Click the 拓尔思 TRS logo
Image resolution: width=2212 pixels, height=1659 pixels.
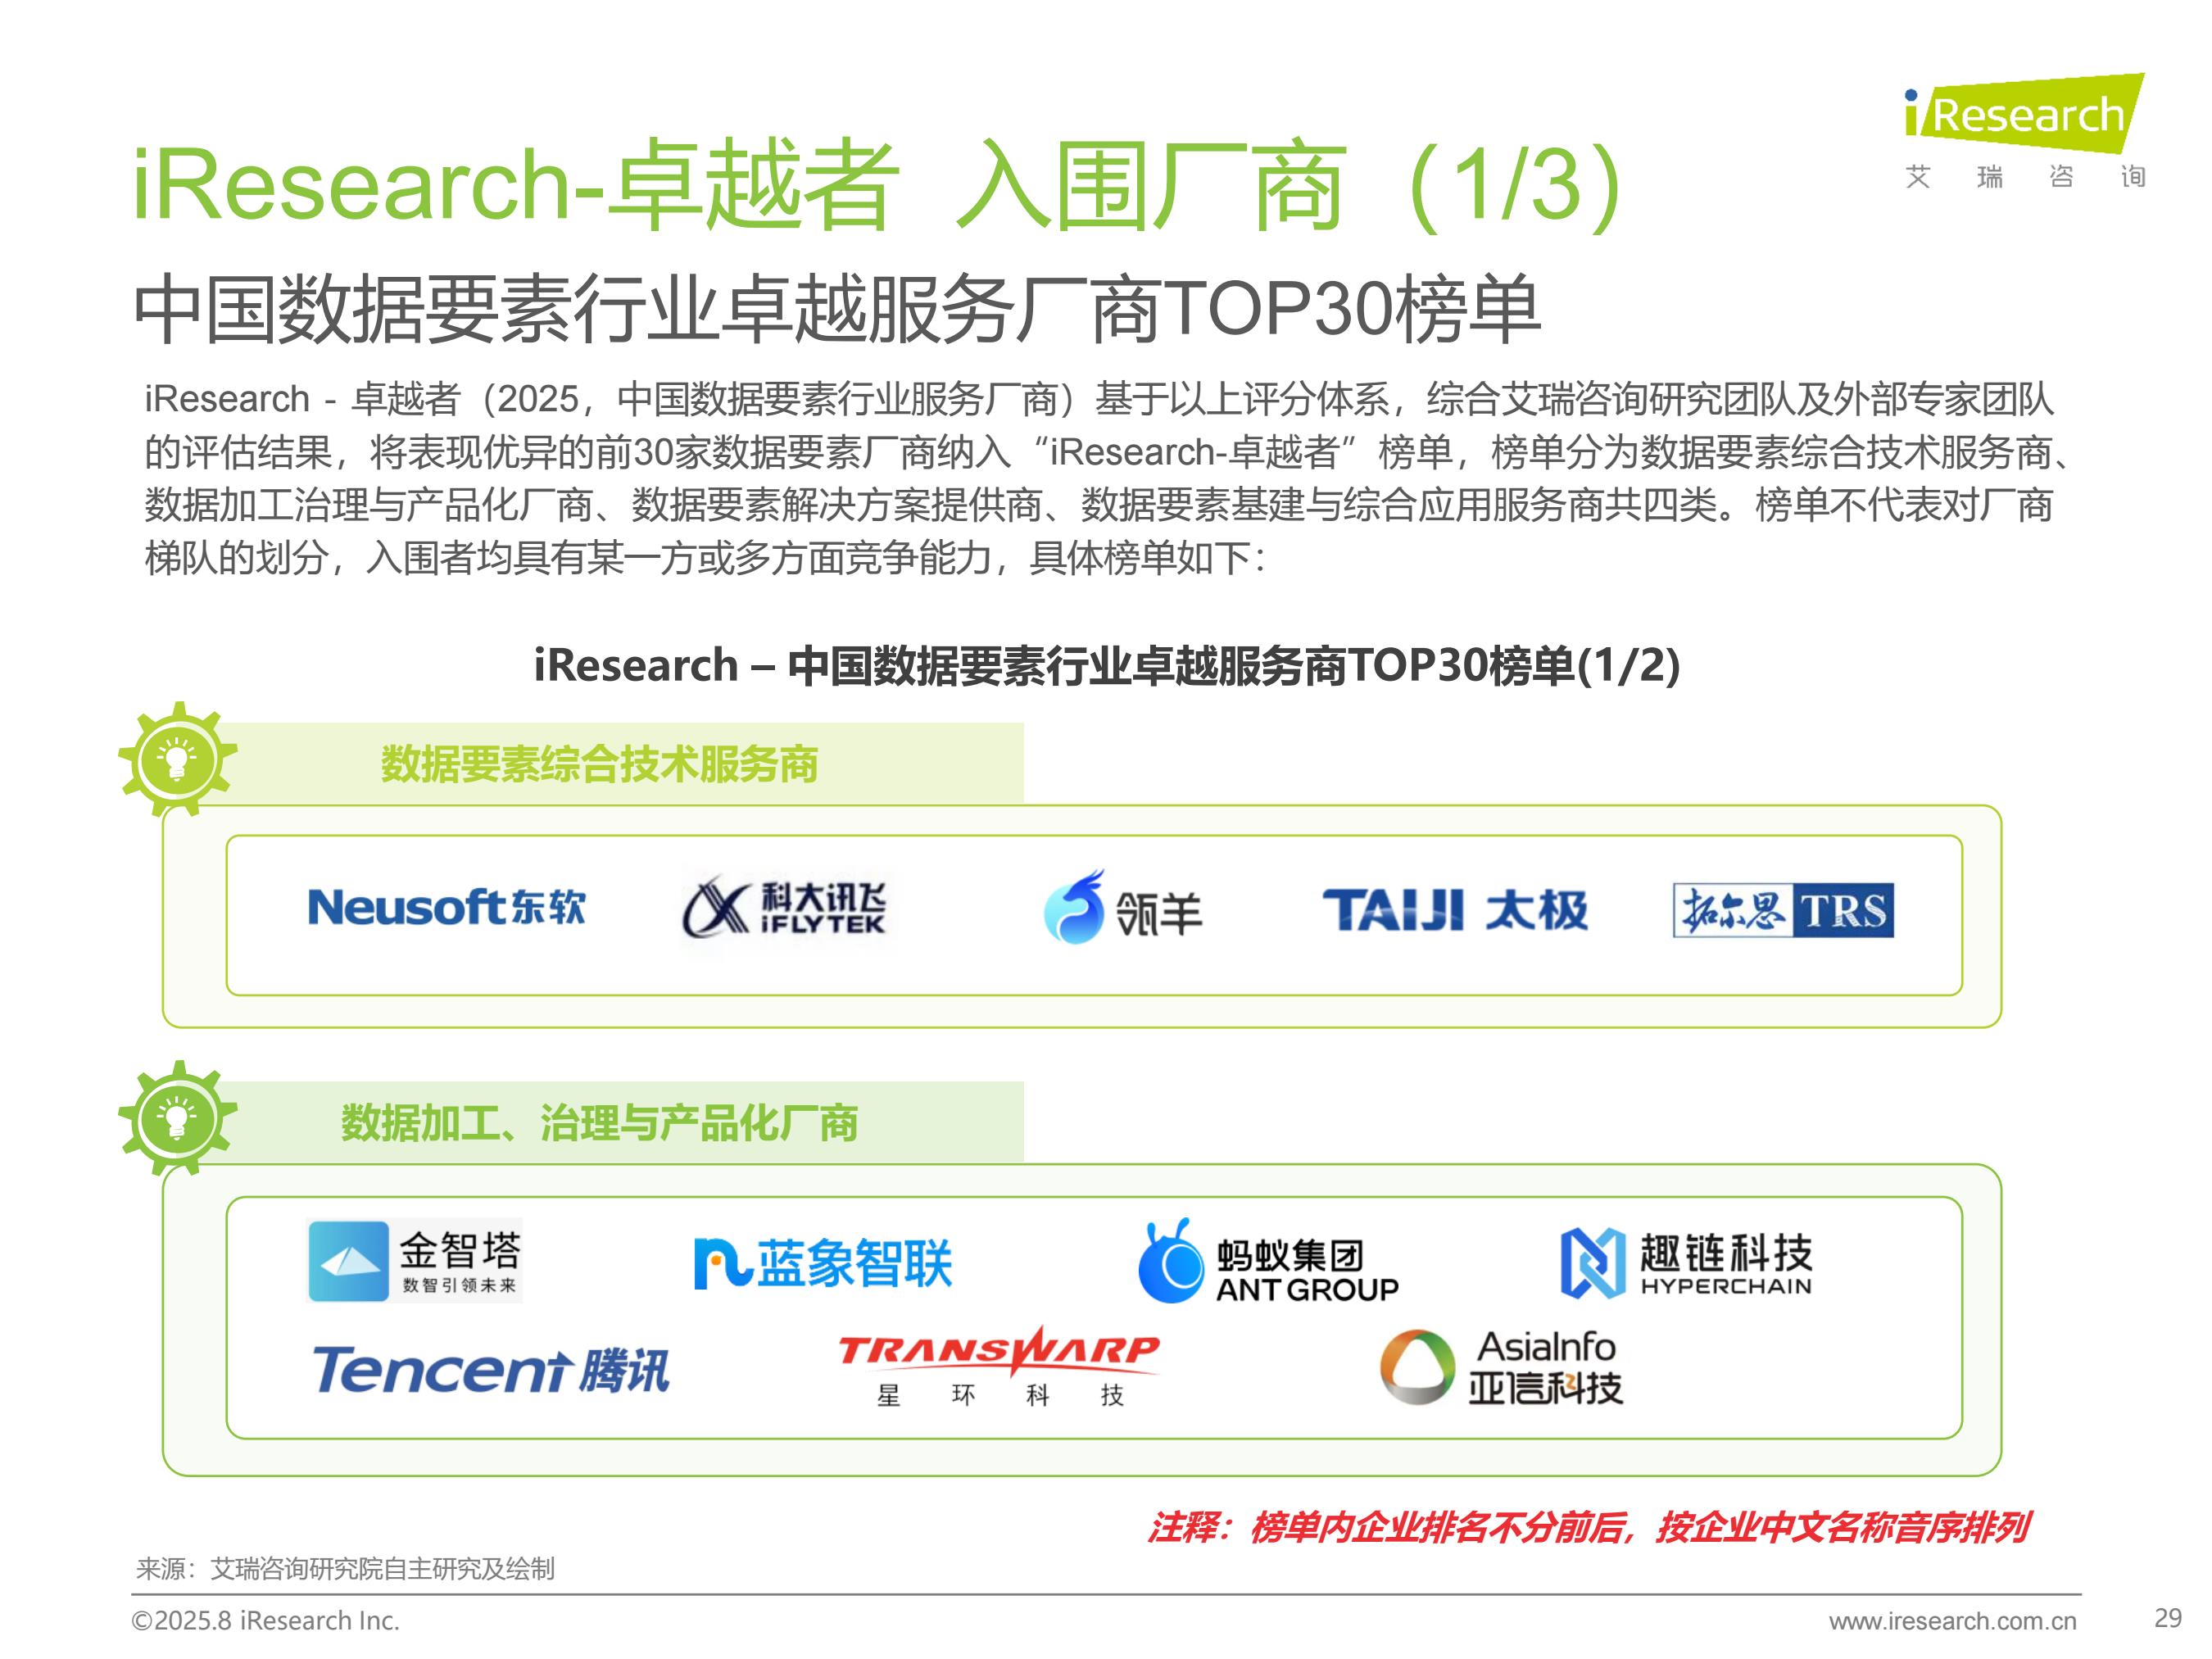(1783, 910)
